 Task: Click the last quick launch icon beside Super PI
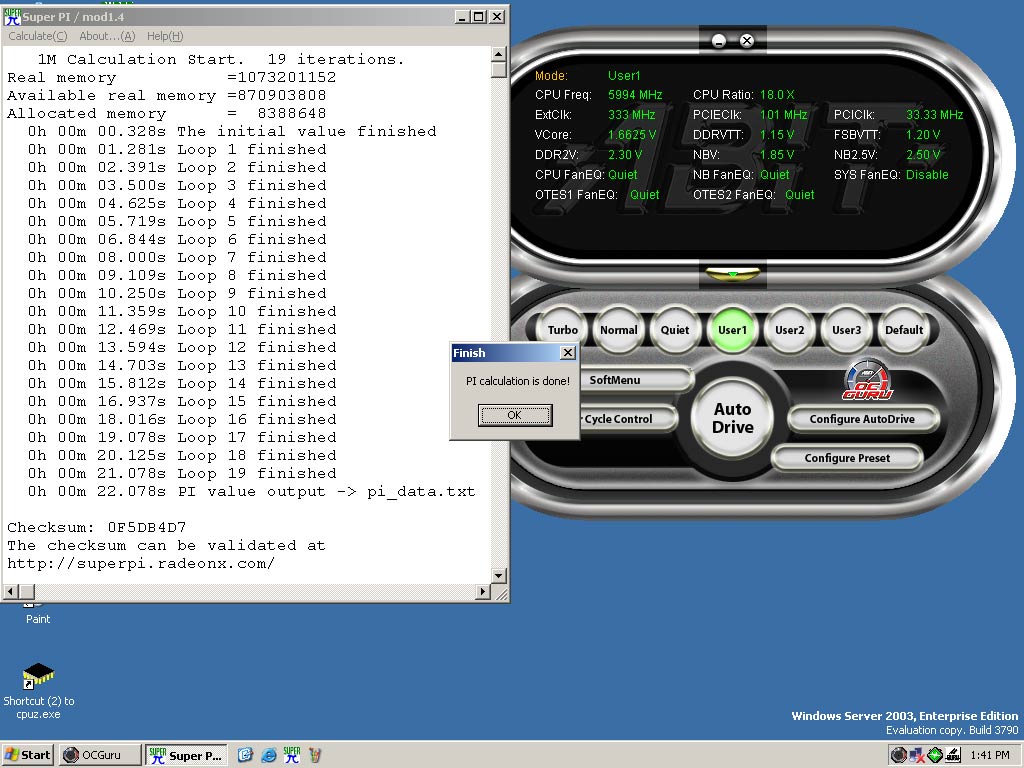coord(315,755)
